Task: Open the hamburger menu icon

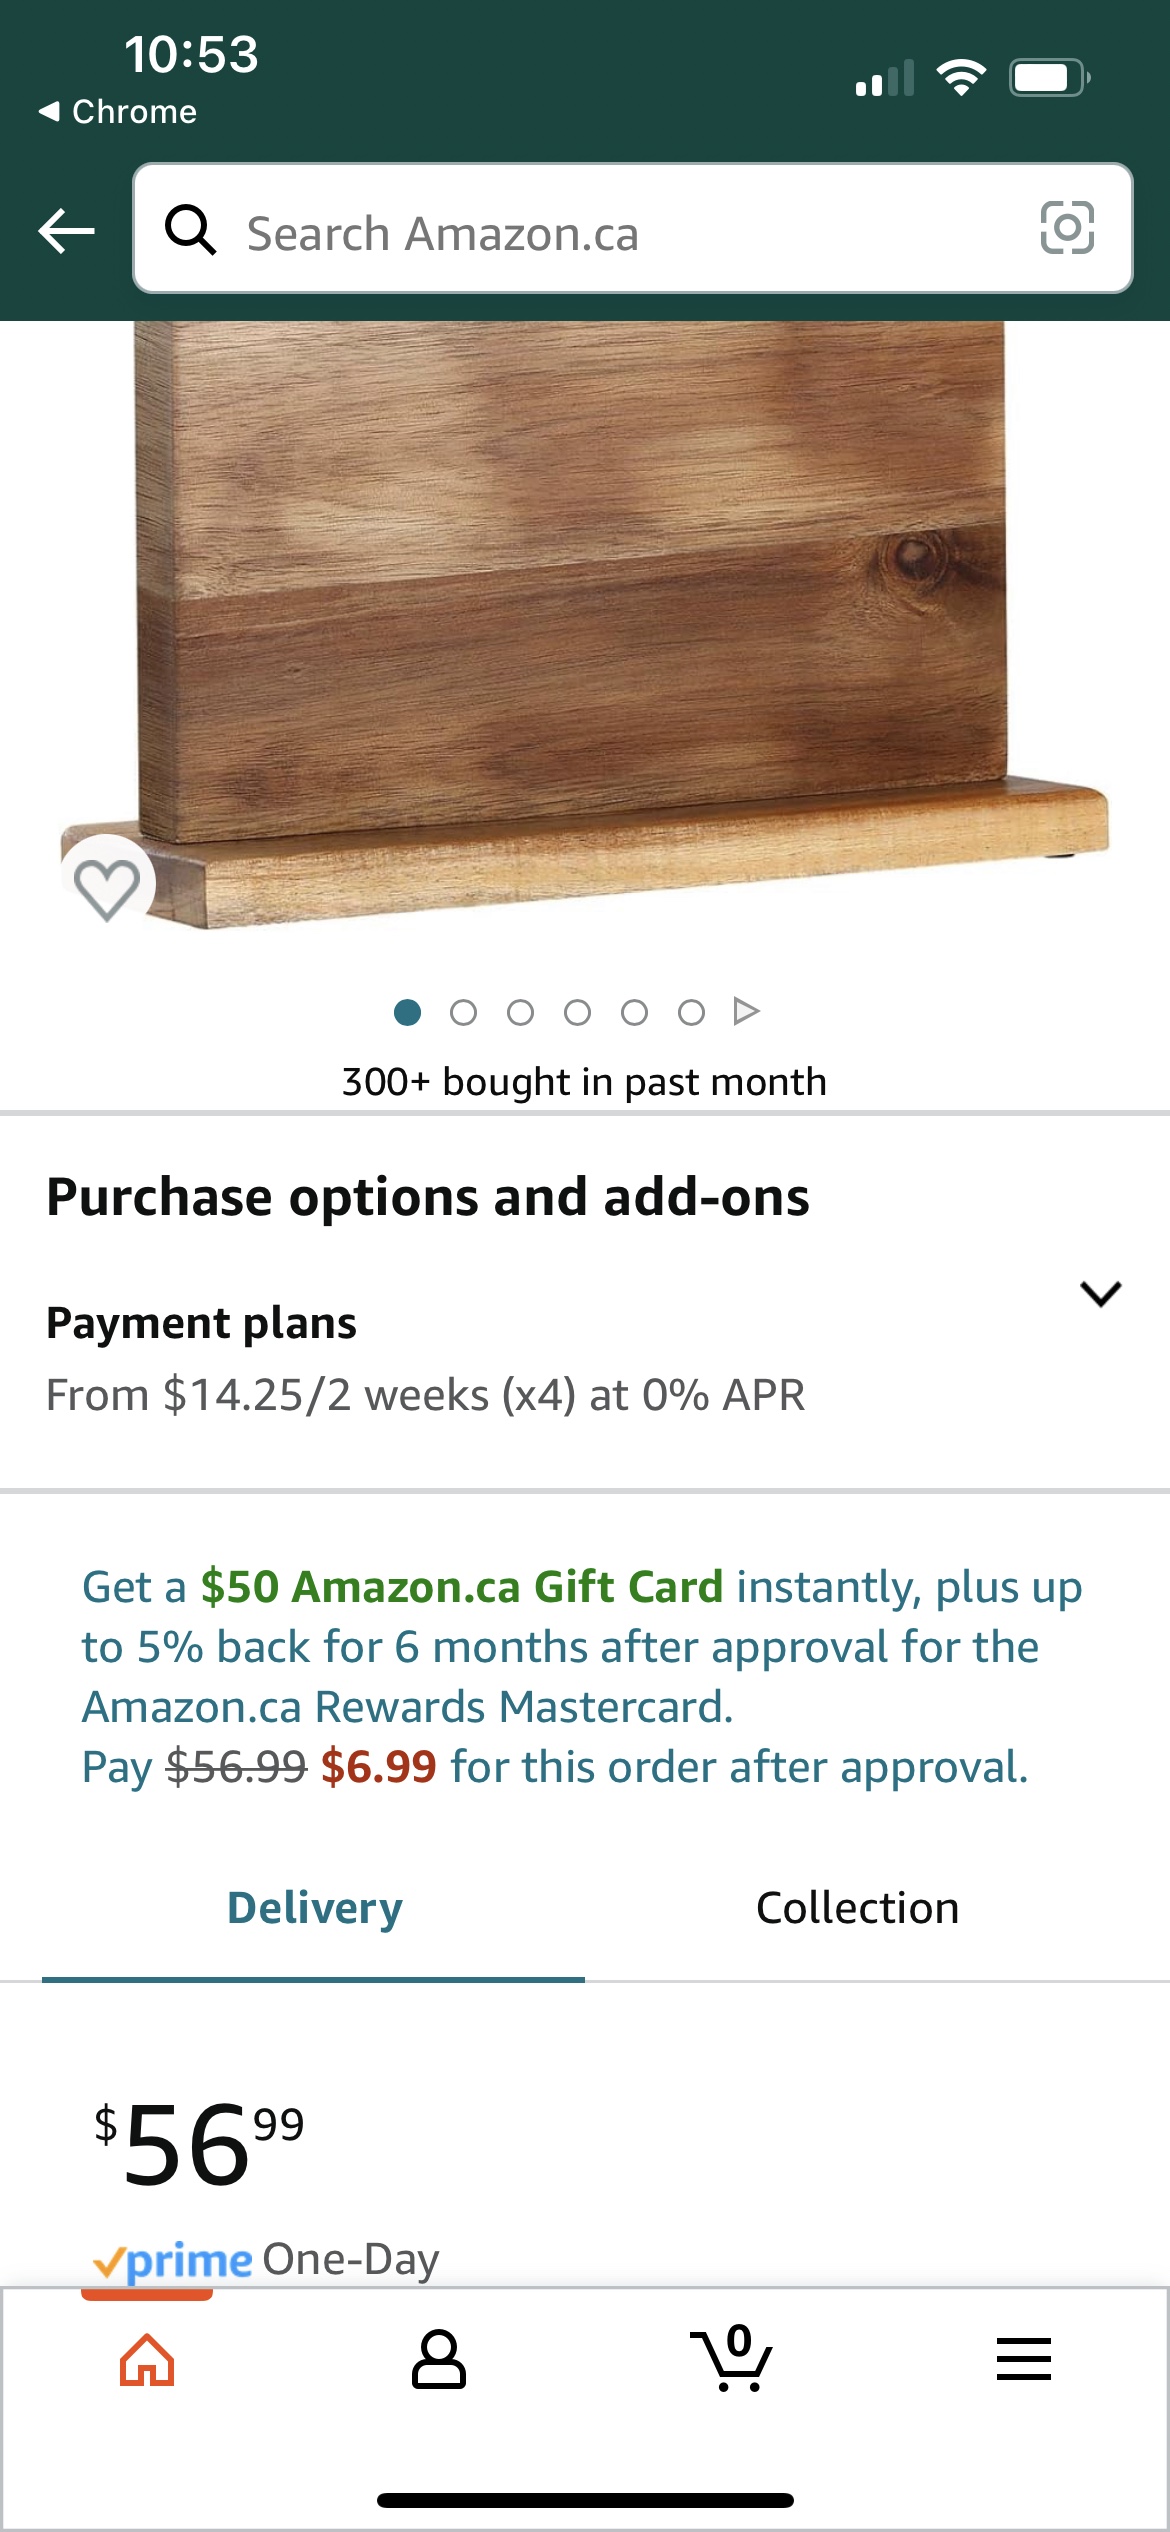Action: [x=1024, y=2360]
